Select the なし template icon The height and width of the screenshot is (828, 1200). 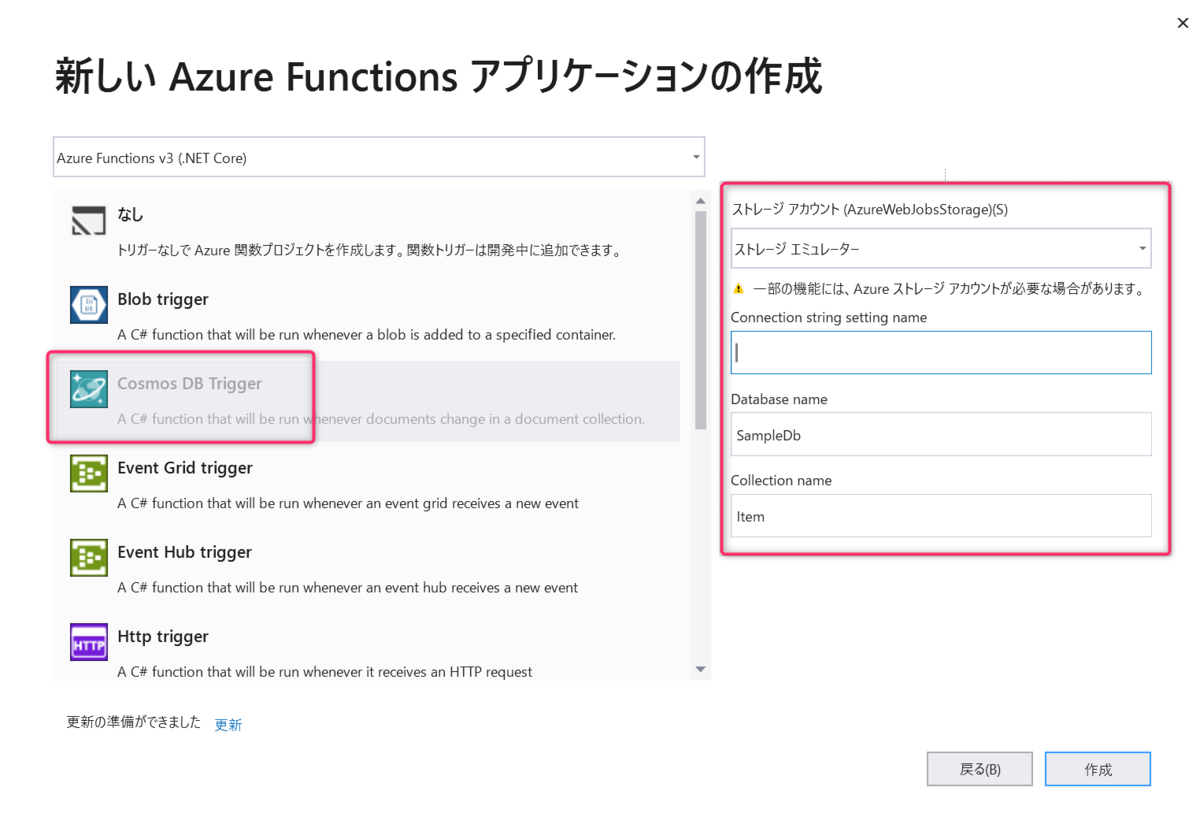[89, 220]
